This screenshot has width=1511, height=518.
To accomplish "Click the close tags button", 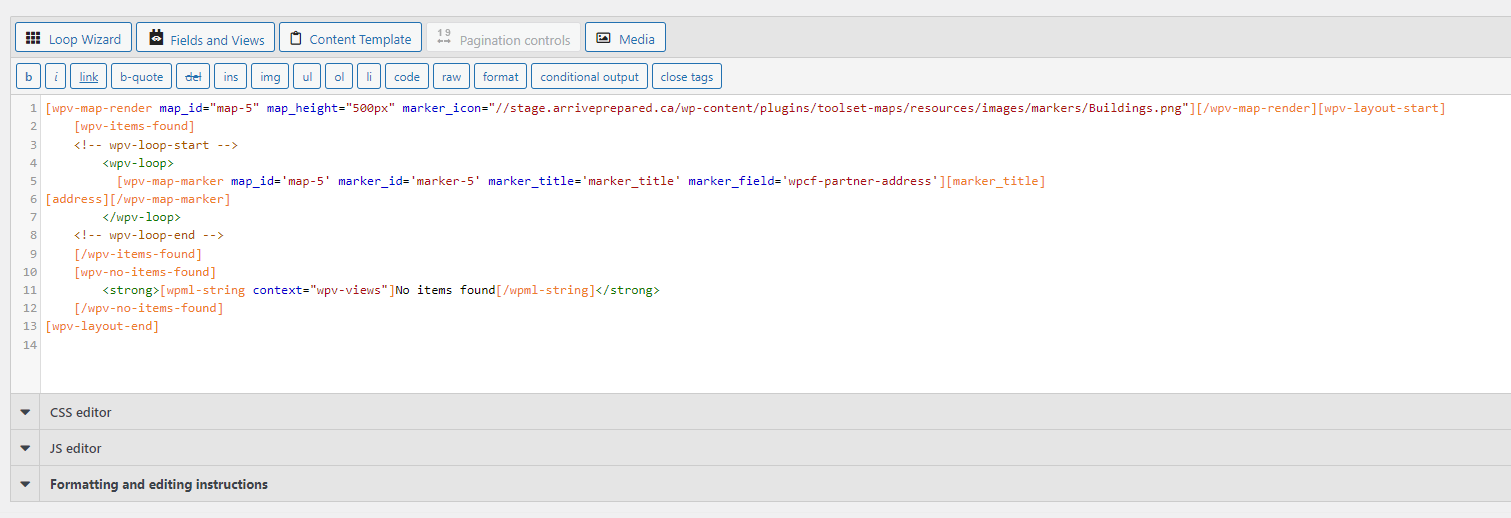I will pyautogui.click(x=686, y=76).
